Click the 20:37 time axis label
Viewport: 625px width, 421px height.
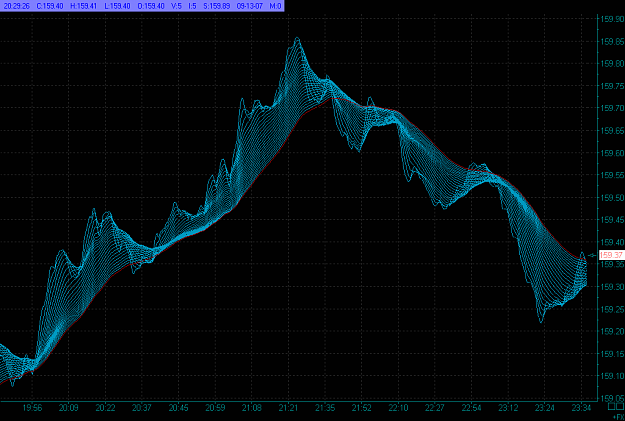pyautogui.click(x=142, y=408)
